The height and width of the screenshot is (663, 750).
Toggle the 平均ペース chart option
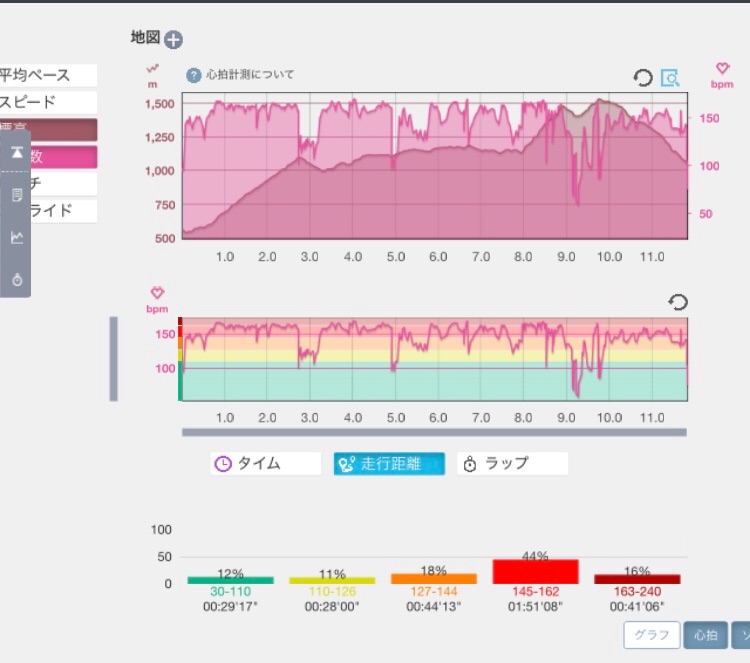pos(48,75)
